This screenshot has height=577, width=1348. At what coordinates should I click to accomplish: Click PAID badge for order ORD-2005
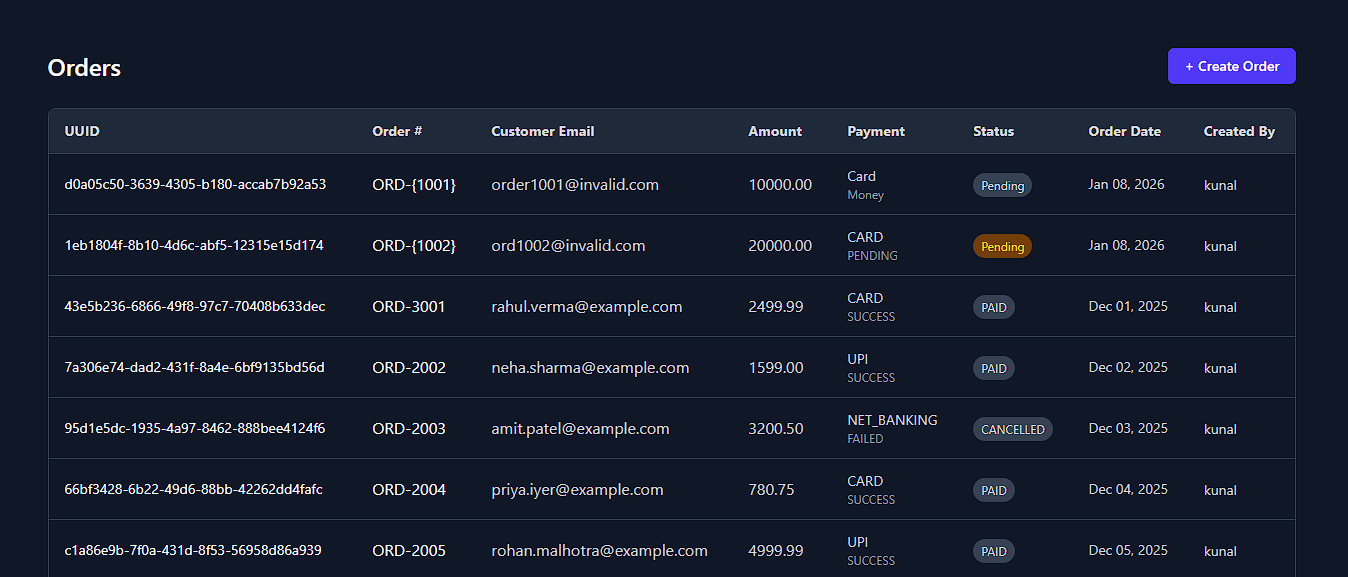coord(993,551)
